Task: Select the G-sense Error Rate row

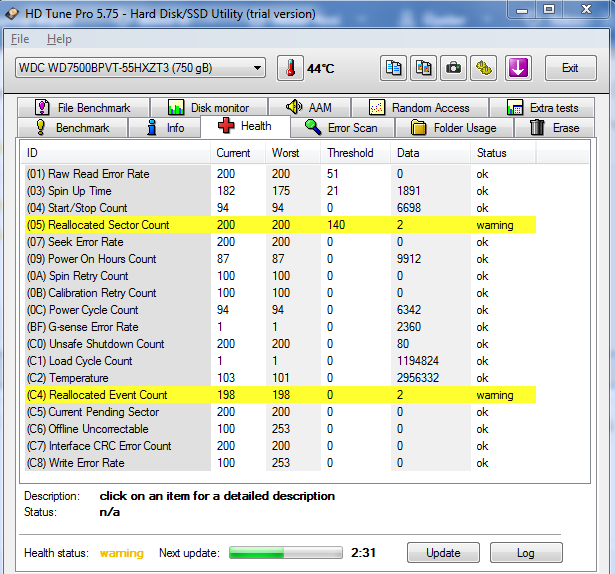Action: point(280,327)
